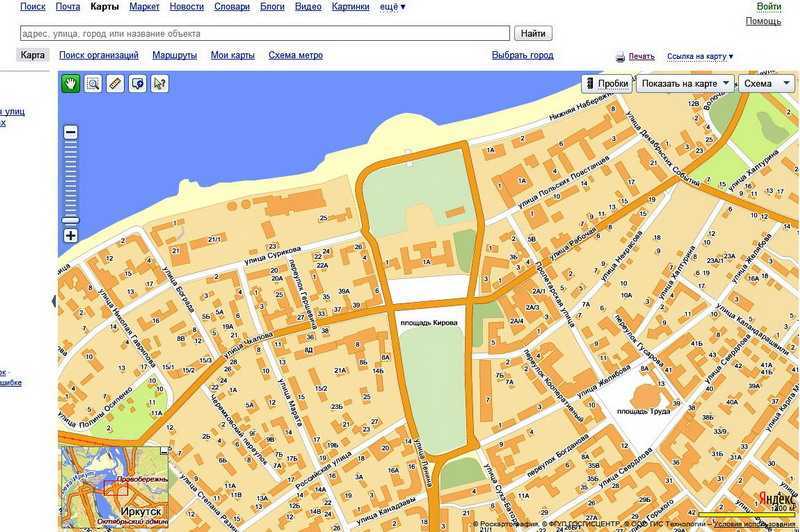
Task: Open the Выбрать город link
Action: point(522,55)
